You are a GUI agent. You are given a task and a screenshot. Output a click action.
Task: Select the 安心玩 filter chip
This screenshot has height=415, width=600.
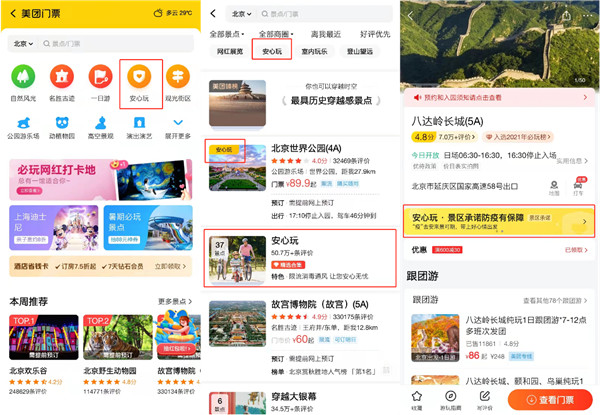point(272,51)
